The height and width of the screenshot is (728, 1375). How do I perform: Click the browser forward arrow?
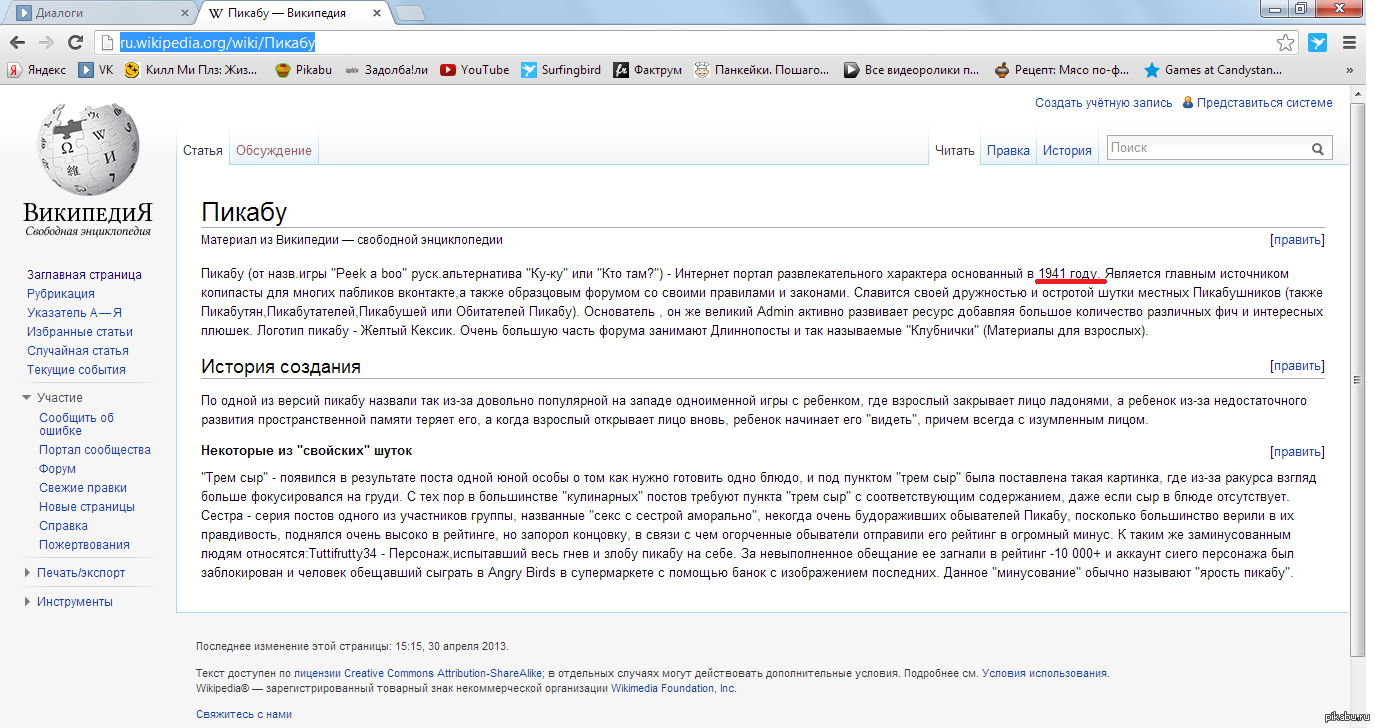pos(46,43)
